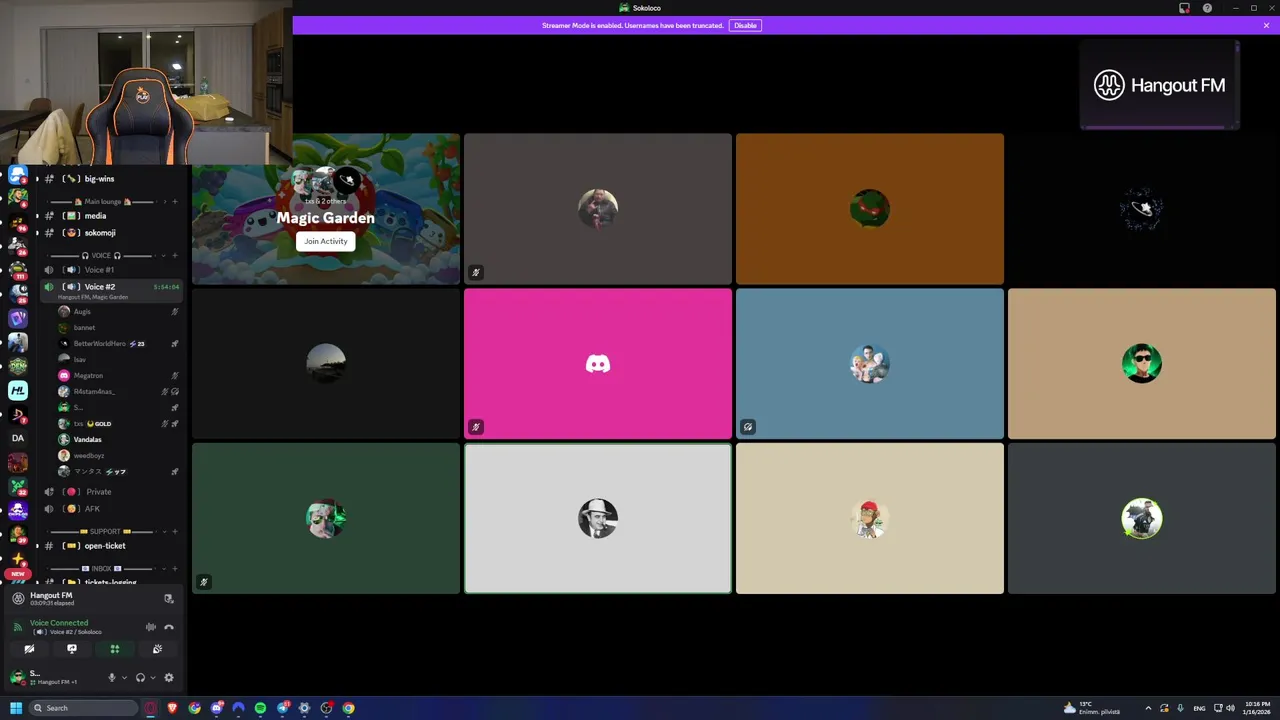Add a channel to the VOICE category

coord(175,256)
